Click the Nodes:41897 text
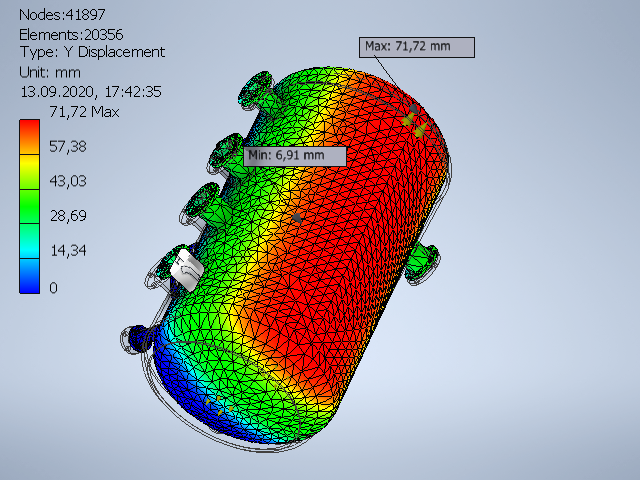 (x=62, y=15)
